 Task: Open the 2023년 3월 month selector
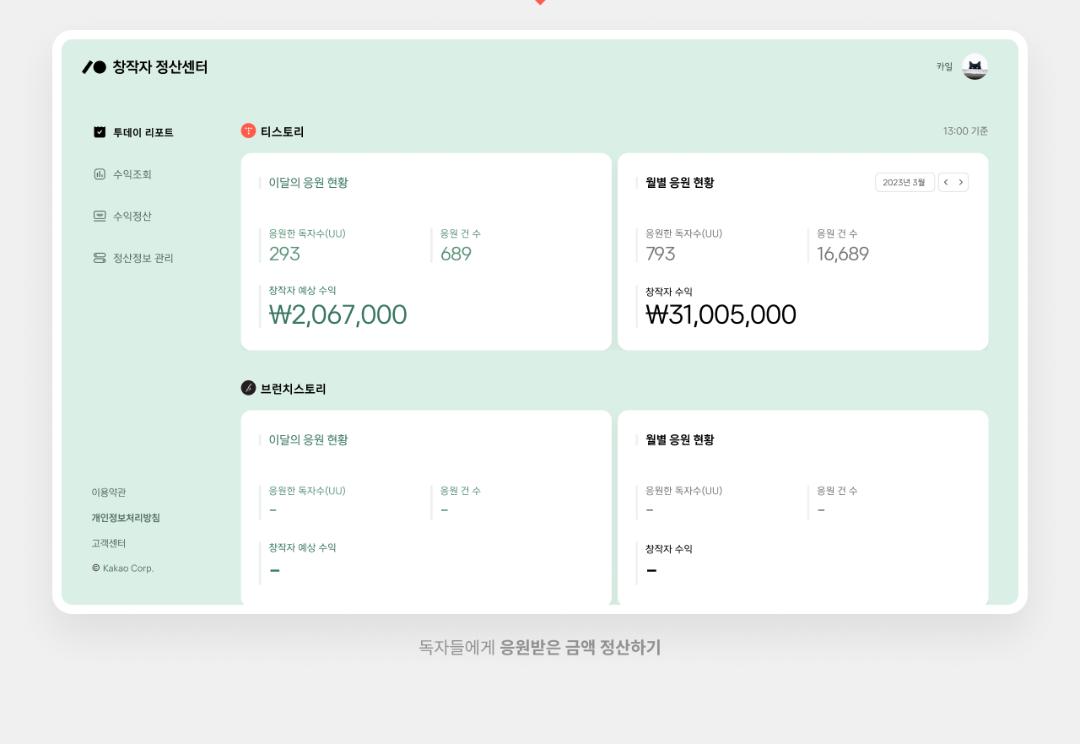click(904, 182)
